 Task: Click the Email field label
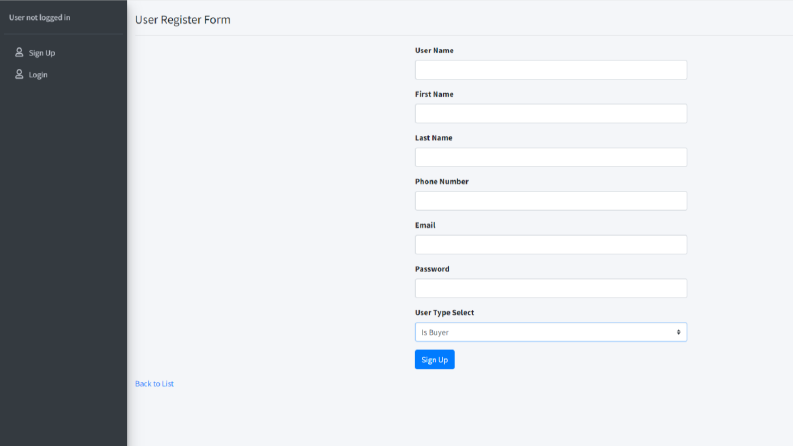click(x=425, y=225)
